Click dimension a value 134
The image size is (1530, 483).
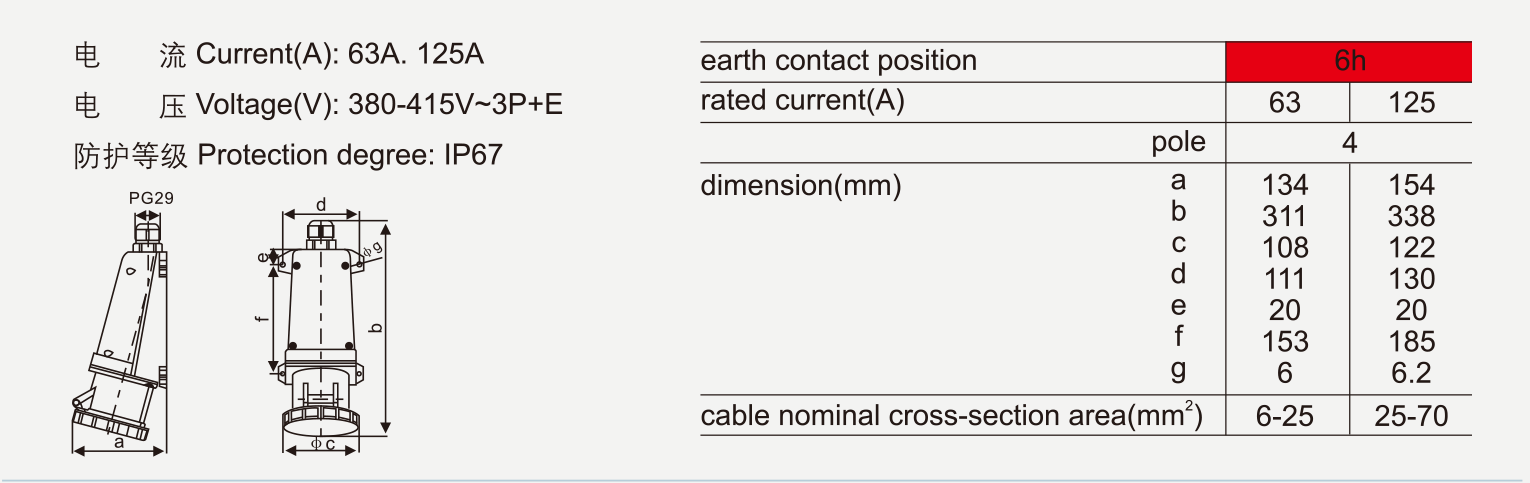click(x=1285, y=185)
